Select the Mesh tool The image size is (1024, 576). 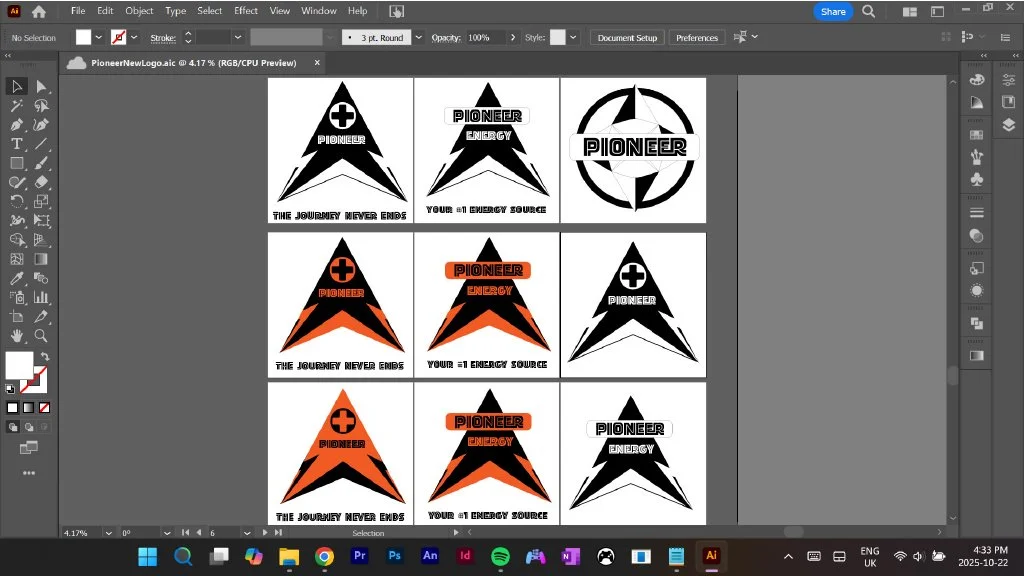pos(16,259)
